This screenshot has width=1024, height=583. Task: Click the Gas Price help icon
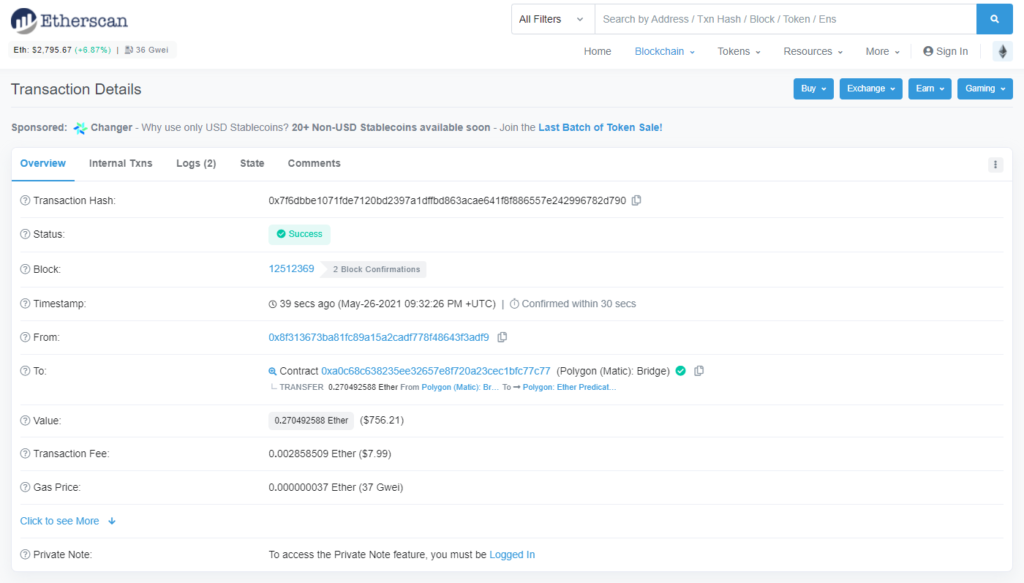click(25, 487)
